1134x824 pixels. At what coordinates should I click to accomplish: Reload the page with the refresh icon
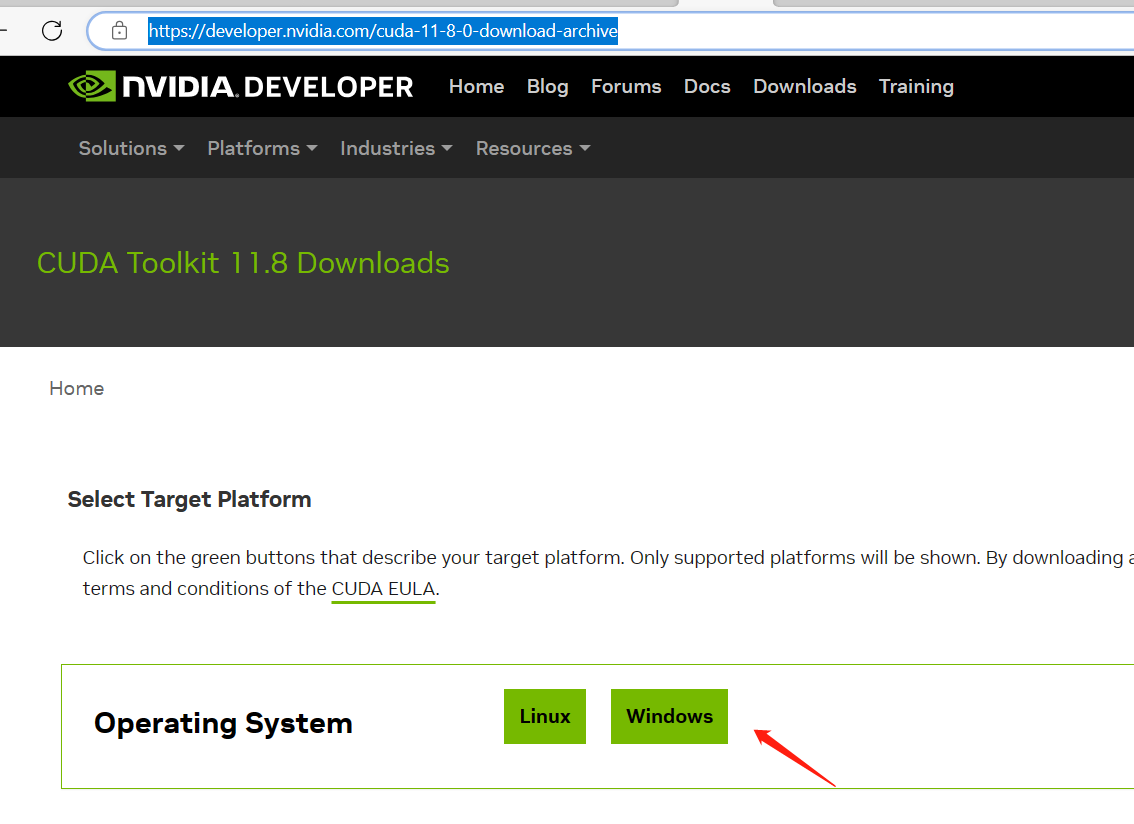52,30
